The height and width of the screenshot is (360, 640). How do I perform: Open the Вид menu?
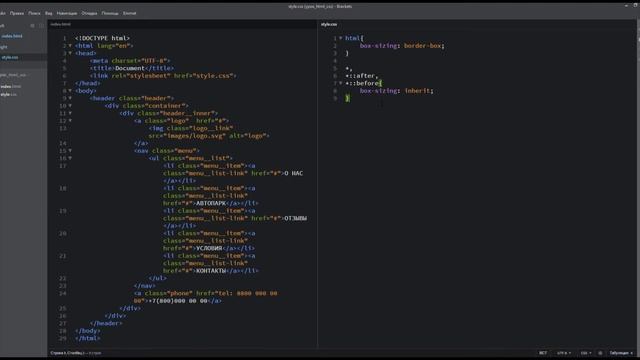coord(49,13)
